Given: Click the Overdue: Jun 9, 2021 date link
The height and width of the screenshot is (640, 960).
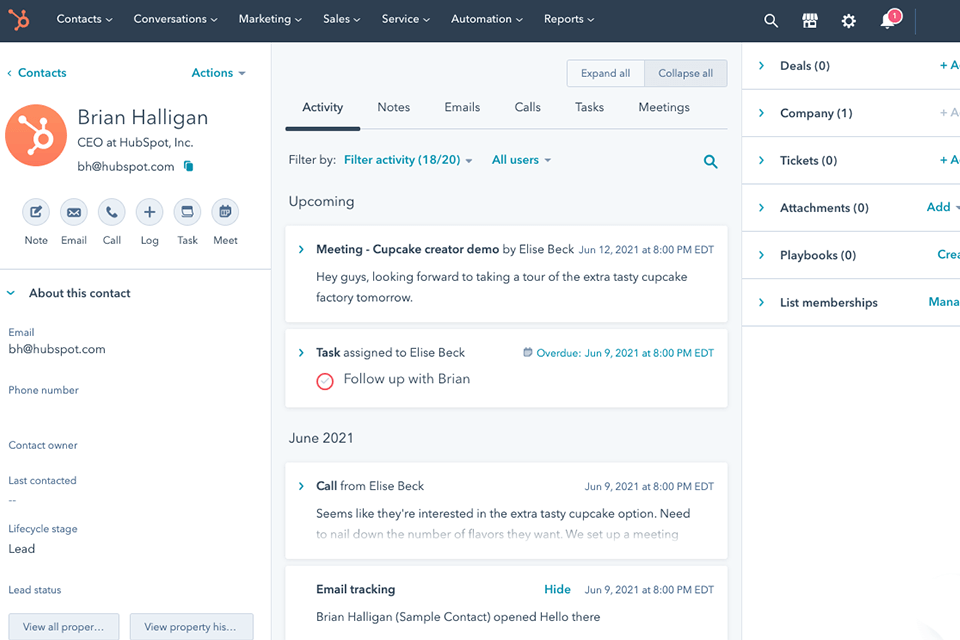Looking at the screenshot, I should point(625,353).
